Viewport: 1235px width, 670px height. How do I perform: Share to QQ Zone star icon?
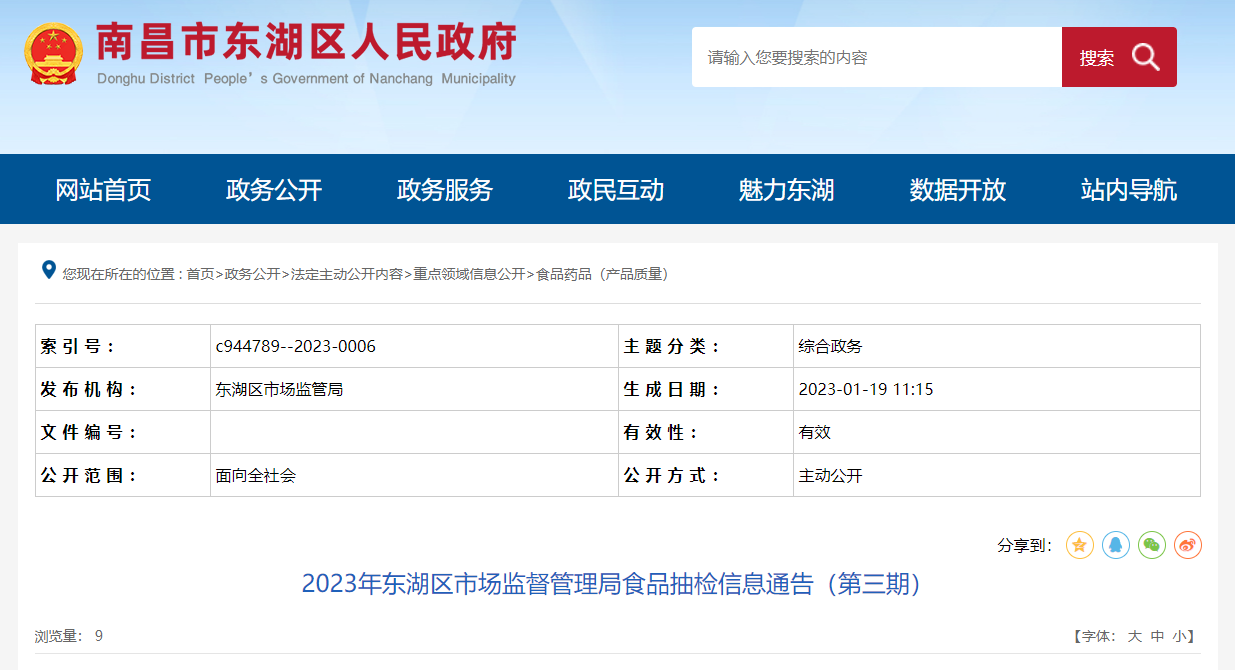pos(1079,545)
